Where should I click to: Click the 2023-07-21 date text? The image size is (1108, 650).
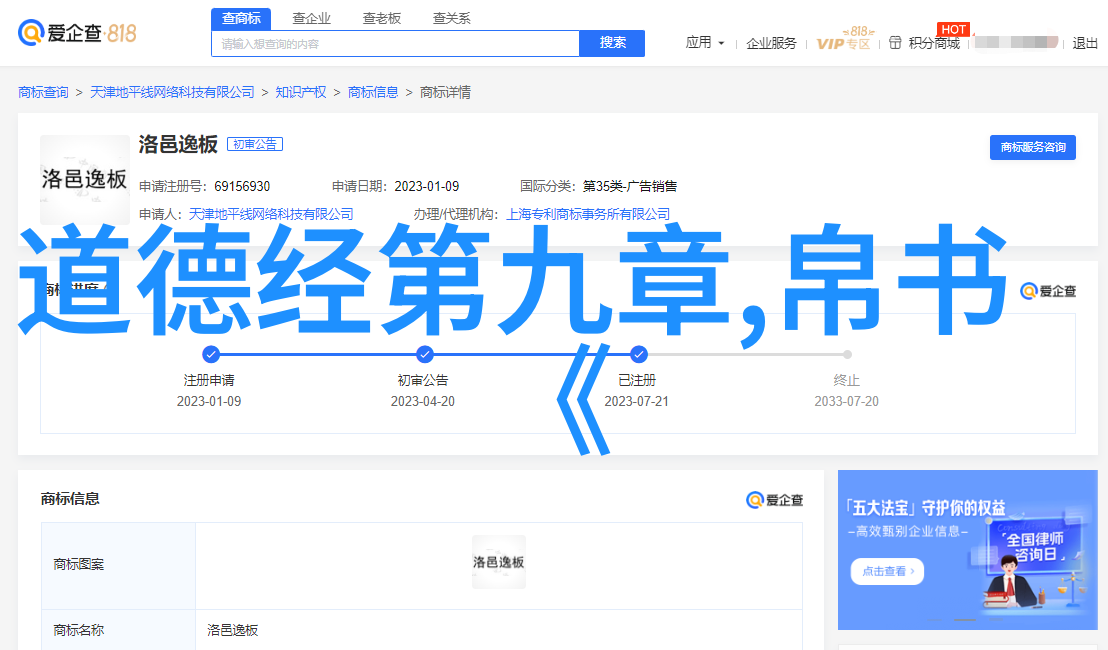(x=636, y=401)
